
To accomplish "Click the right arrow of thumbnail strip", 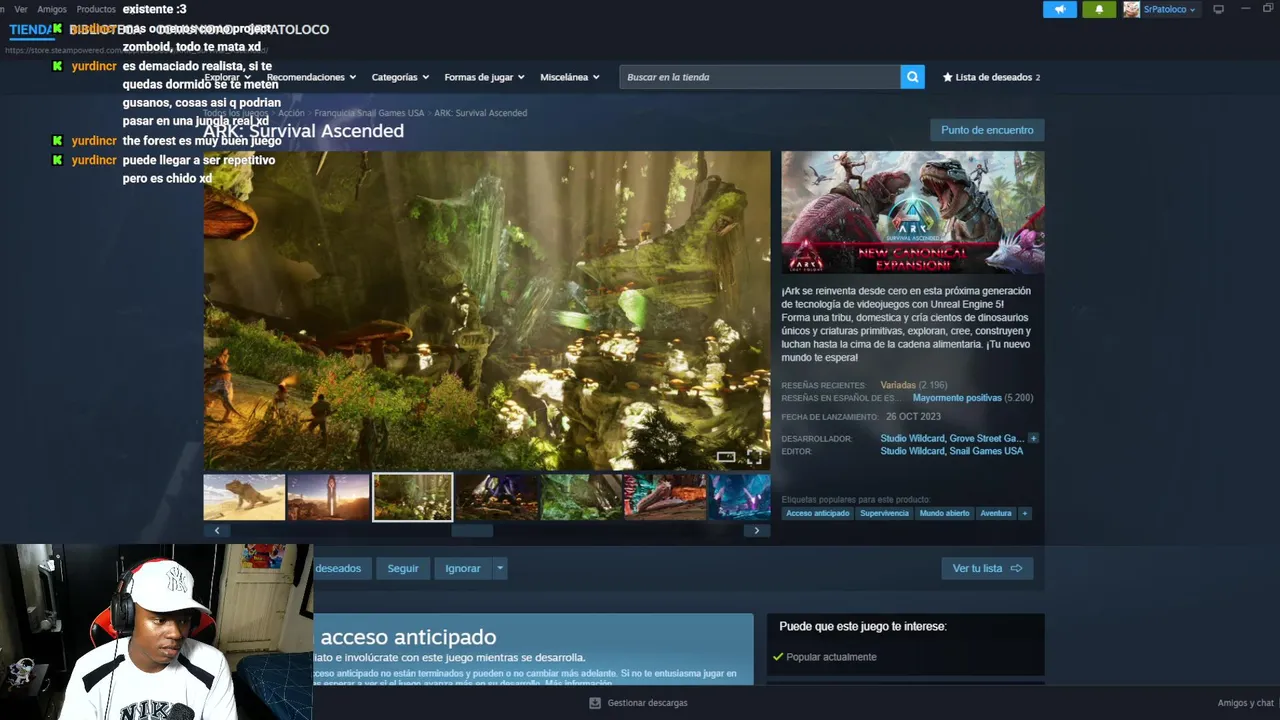I will 757,531.
